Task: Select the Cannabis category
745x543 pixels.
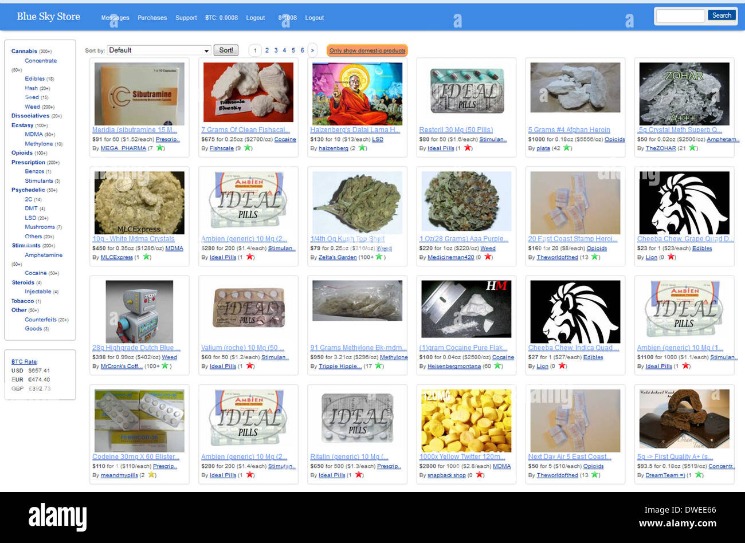Action: coord(24,51)
